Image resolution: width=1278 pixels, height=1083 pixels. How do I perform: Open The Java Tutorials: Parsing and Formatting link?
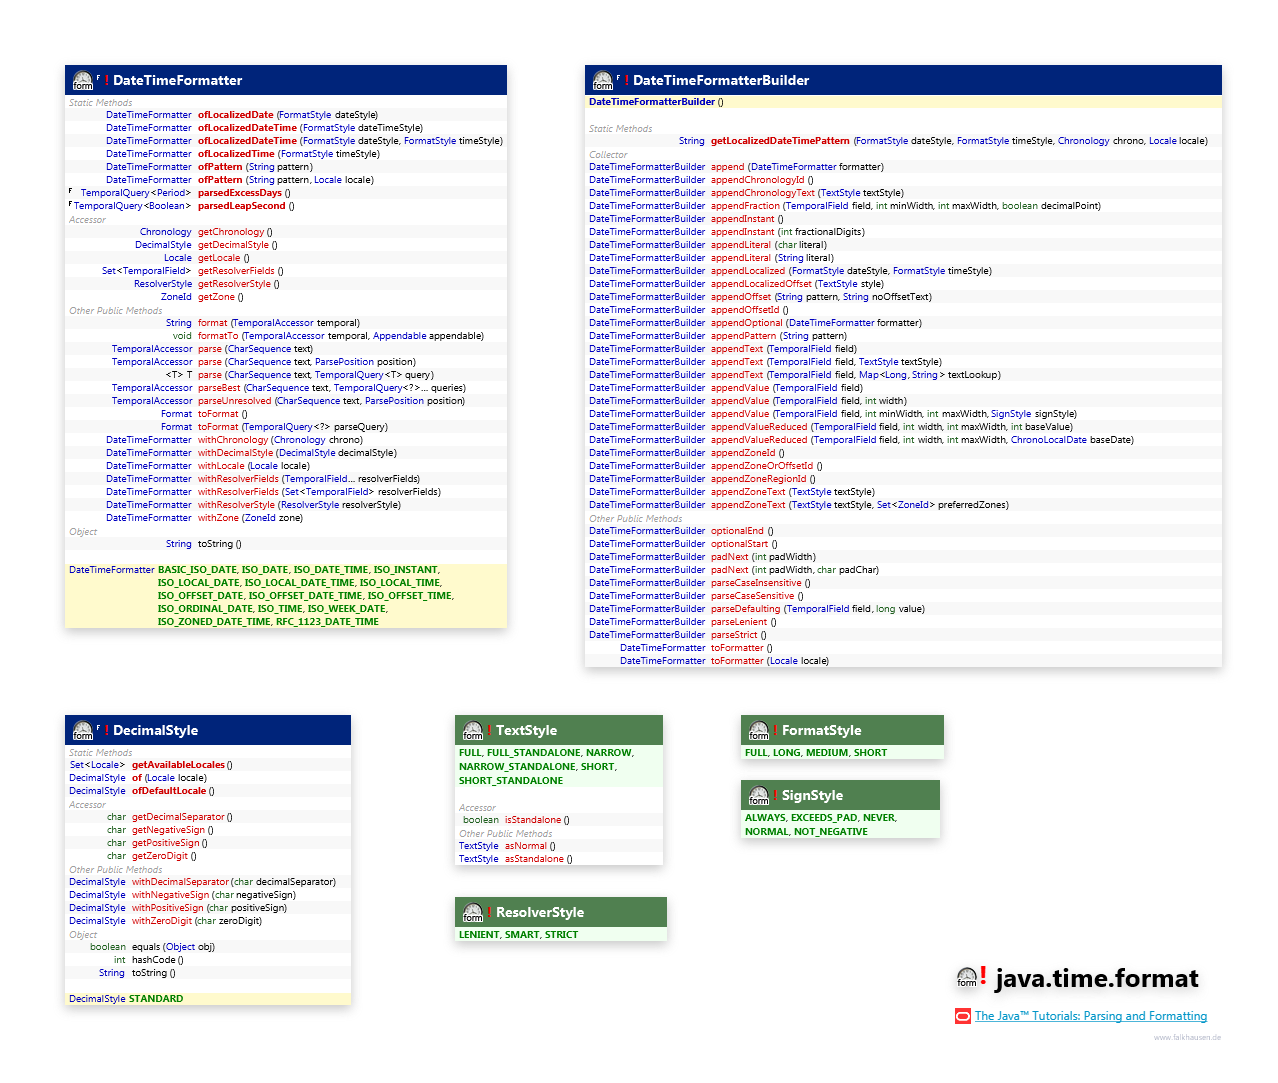tap(1090, 1015)
